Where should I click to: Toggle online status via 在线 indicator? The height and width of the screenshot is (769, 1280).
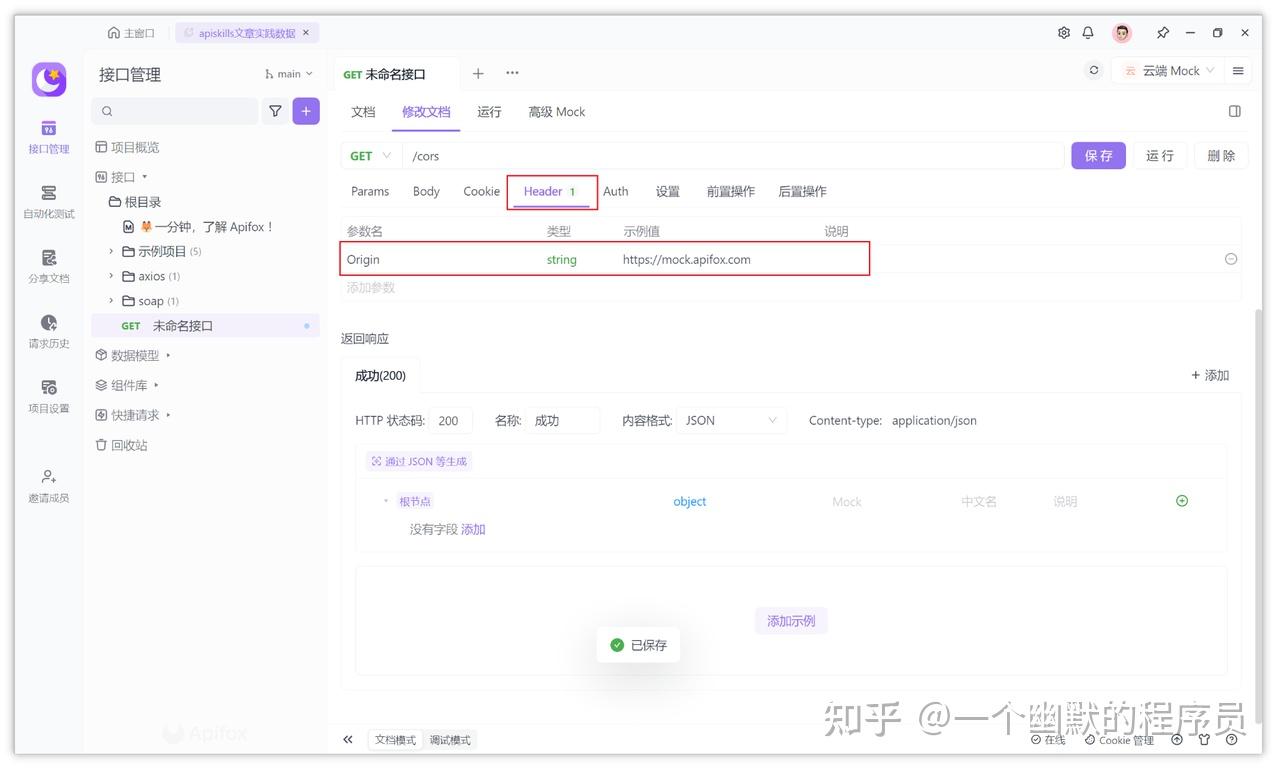click(x=1048, y=740)
